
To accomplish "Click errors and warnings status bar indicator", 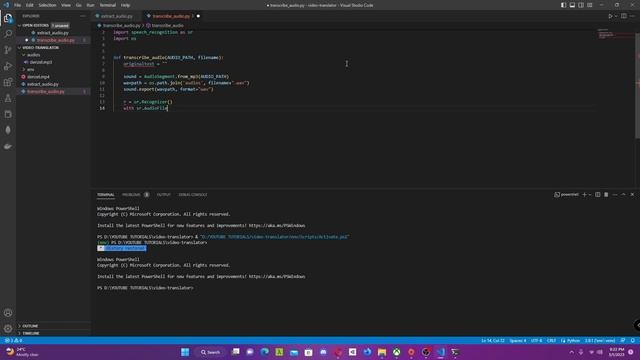I will (13, 340).
